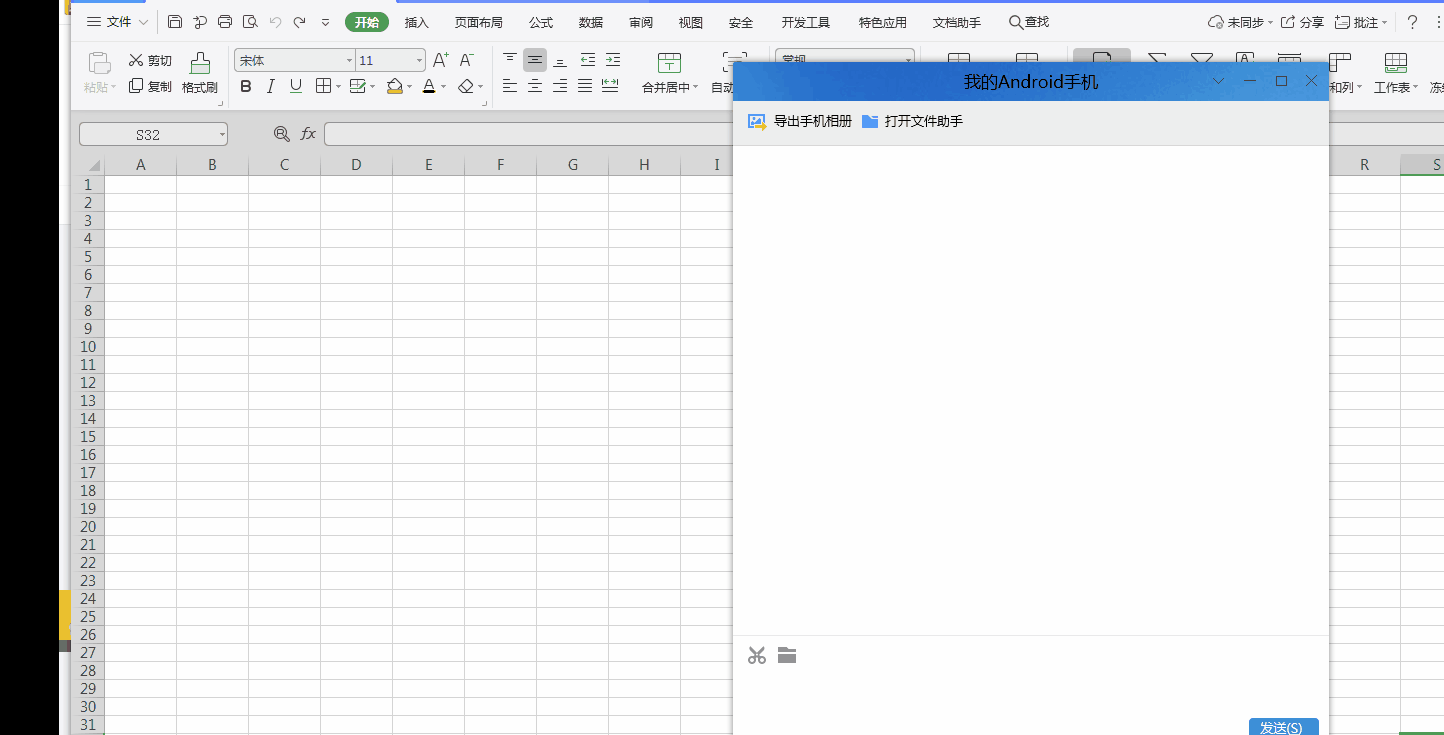Viewport: 1444px width, 735px height.
Task: Redo the last action
Action: pyautogui.click(x=300, y=22)
